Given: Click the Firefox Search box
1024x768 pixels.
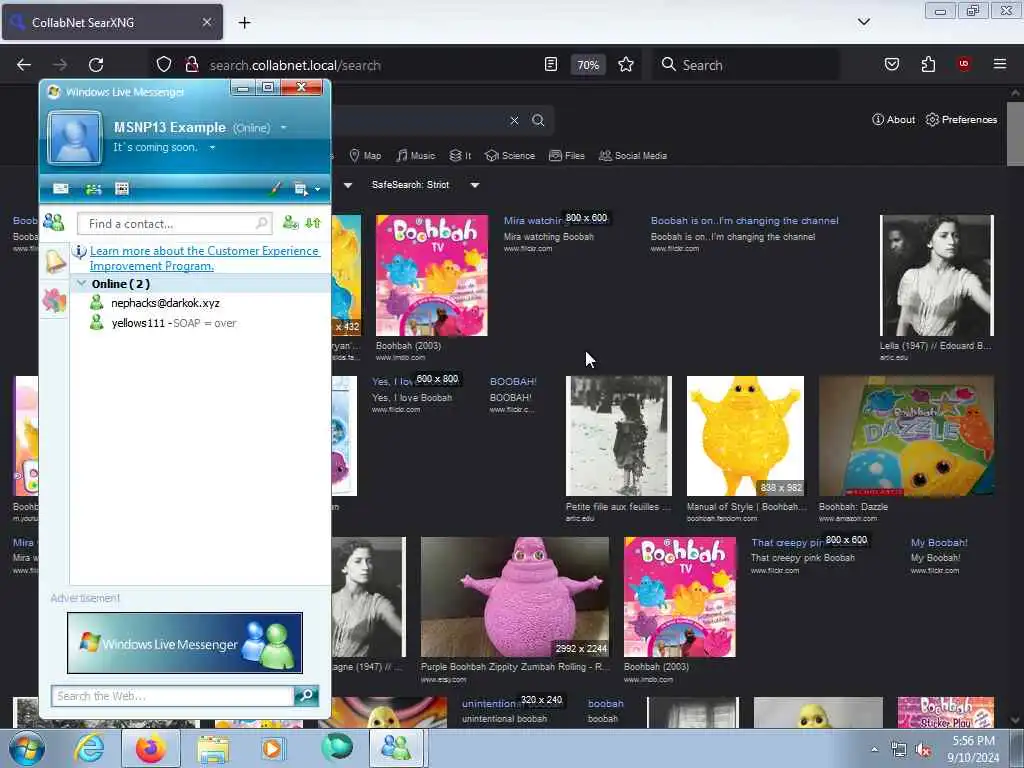Looking at the screenshot, I should (x=746, y=65).
